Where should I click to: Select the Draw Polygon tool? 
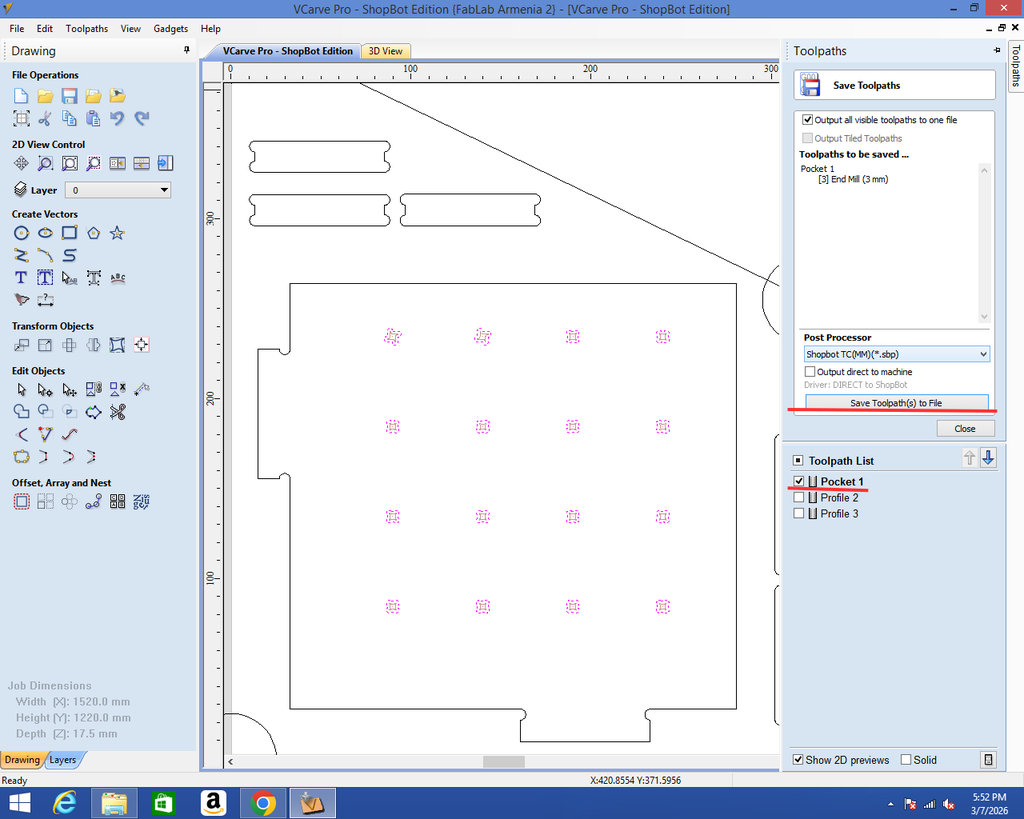click(x=93, y=233)
